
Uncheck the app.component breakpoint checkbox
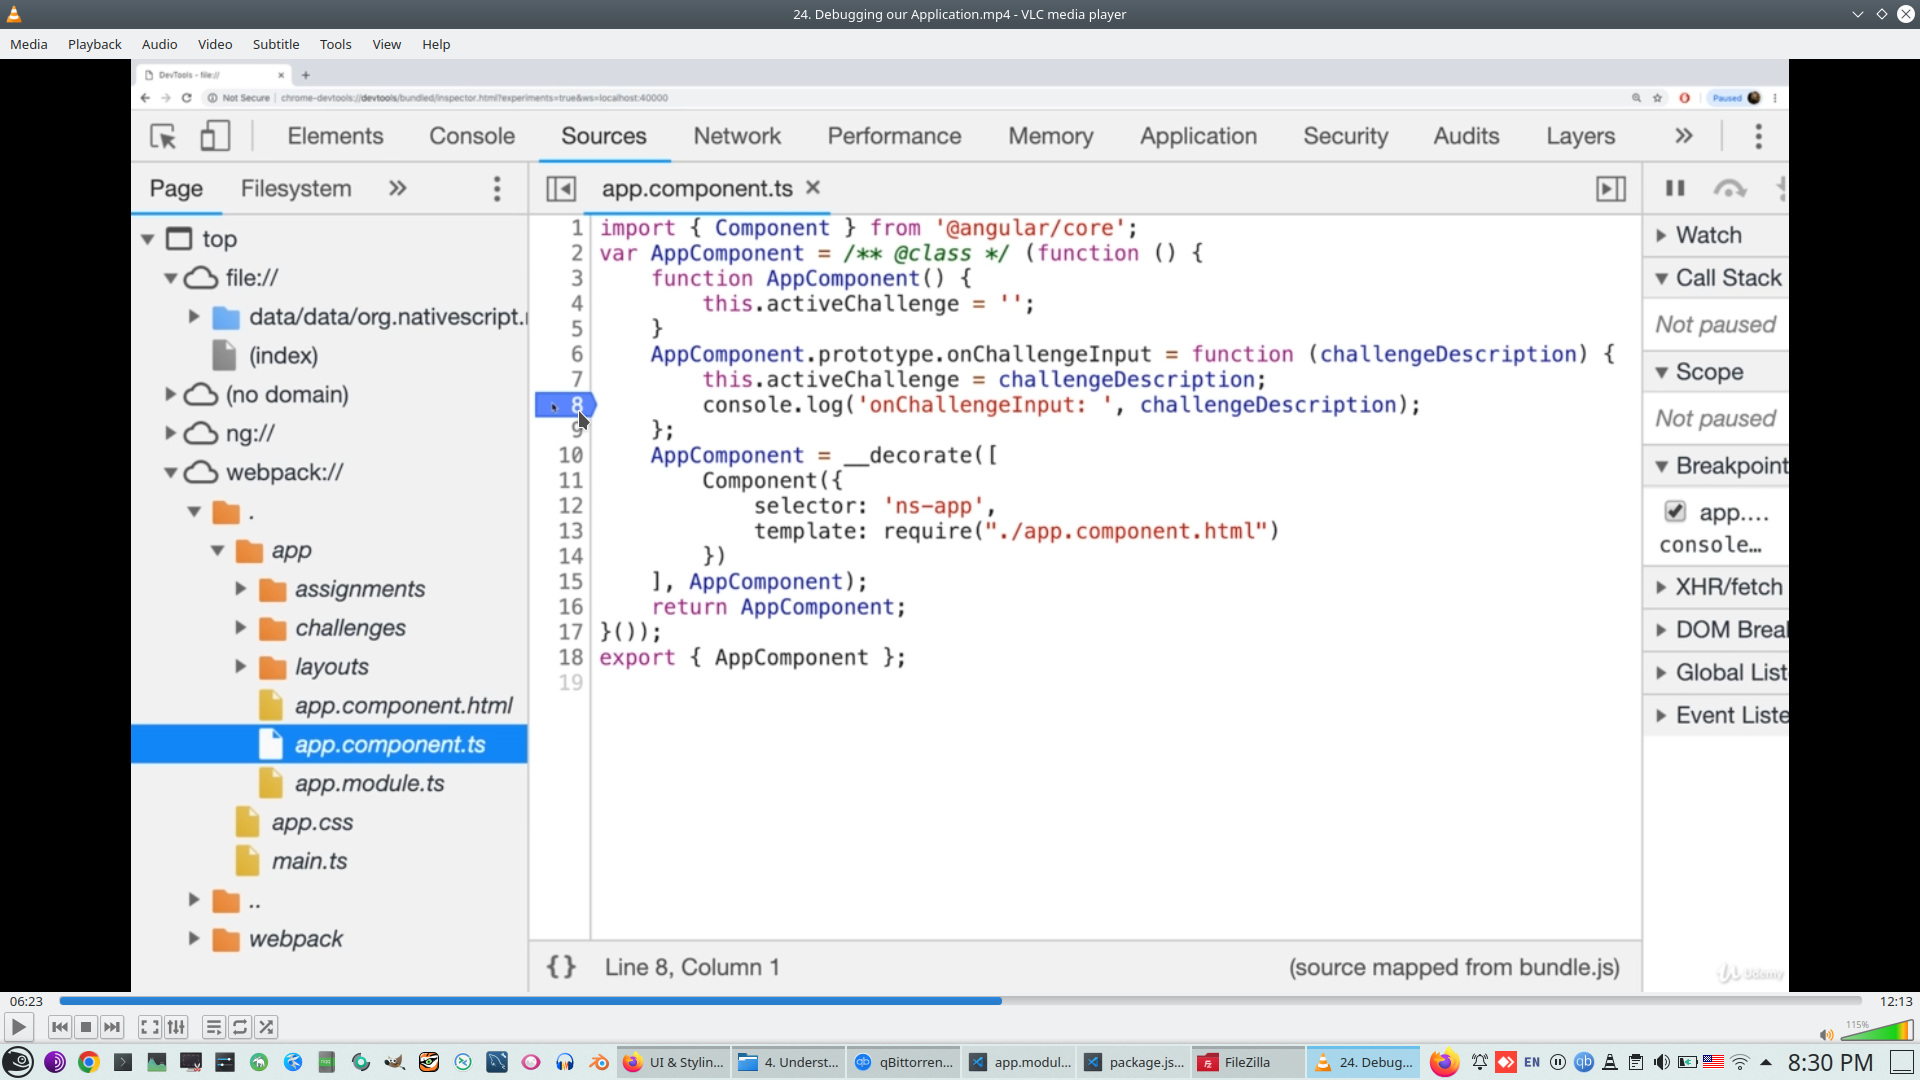pos(1675,512)
